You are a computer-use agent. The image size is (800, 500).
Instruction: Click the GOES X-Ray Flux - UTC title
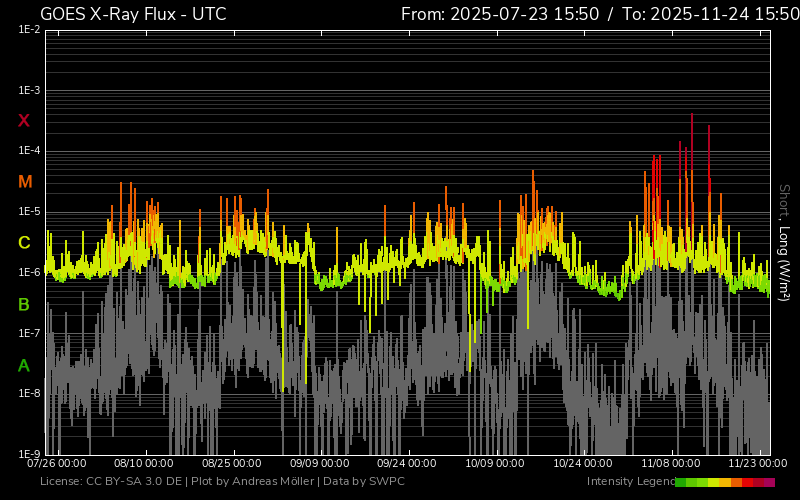[x=133, y=14]
